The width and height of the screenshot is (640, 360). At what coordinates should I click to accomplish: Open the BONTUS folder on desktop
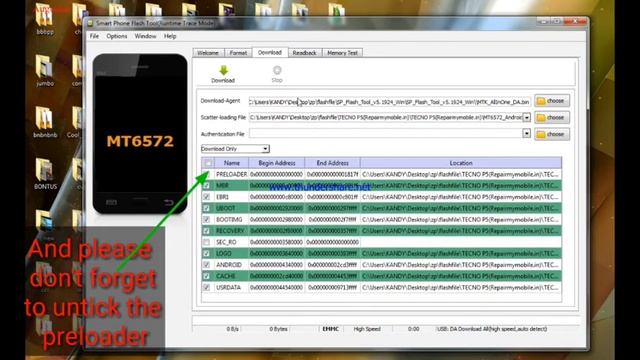tap(45, 173)
